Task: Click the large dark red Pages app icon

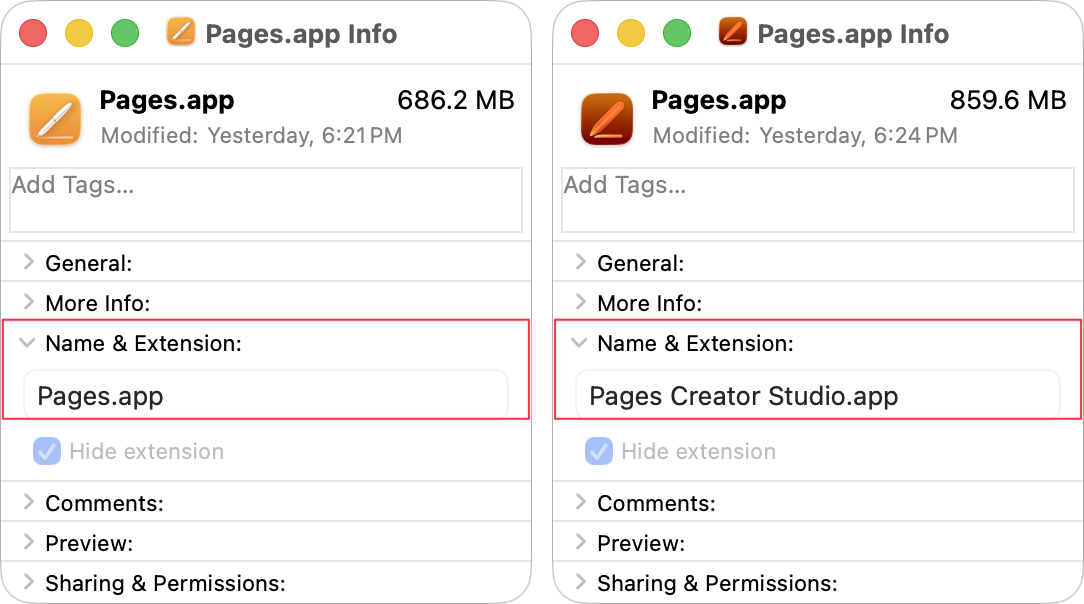Action: point(607,119)
